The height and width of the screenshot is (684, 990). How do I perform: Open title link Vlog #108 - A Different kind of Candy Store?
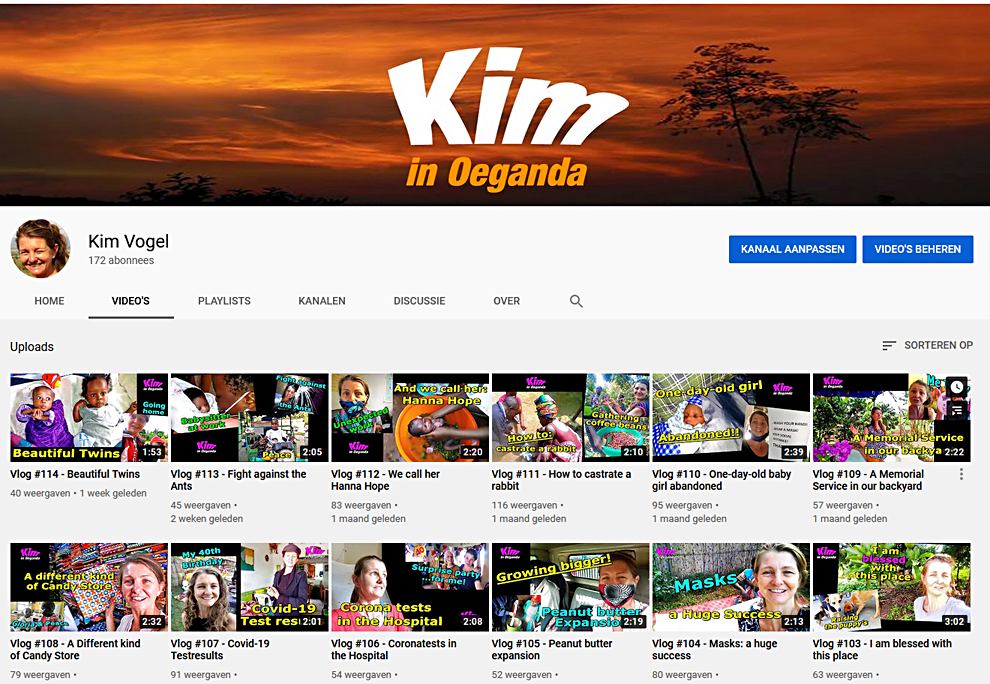tap(75, 649)
